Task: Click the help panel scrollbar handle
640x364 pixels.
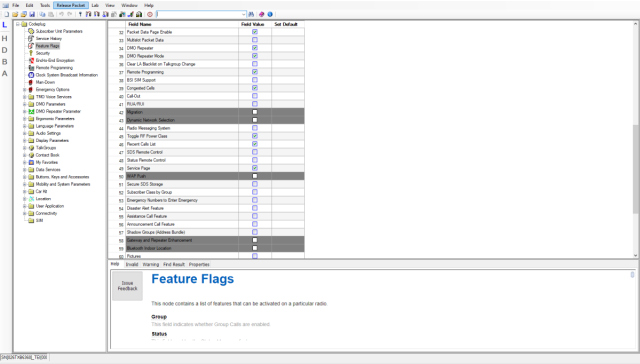Action: pyautogui.click(x=632, y=275)
